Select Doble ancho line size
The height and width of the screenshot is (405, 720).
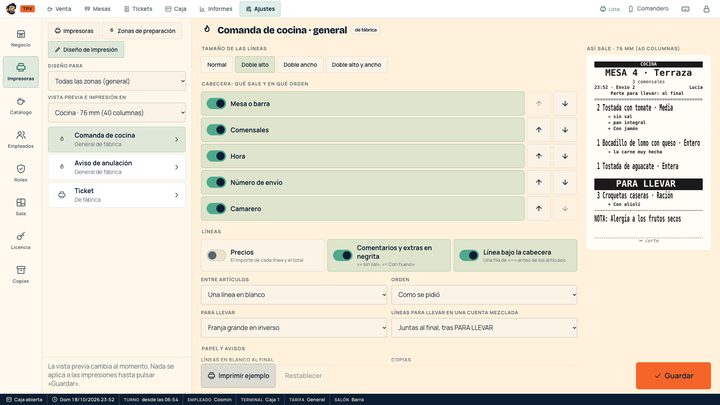[300, 65]
